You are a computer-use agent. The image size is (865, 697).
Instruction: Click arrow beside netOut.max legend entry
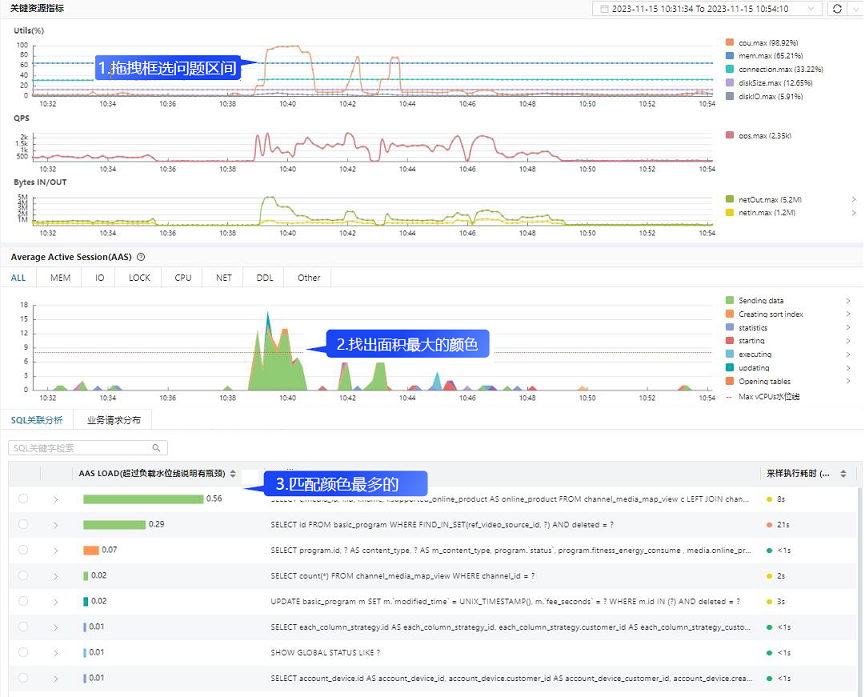pos(853,199)
